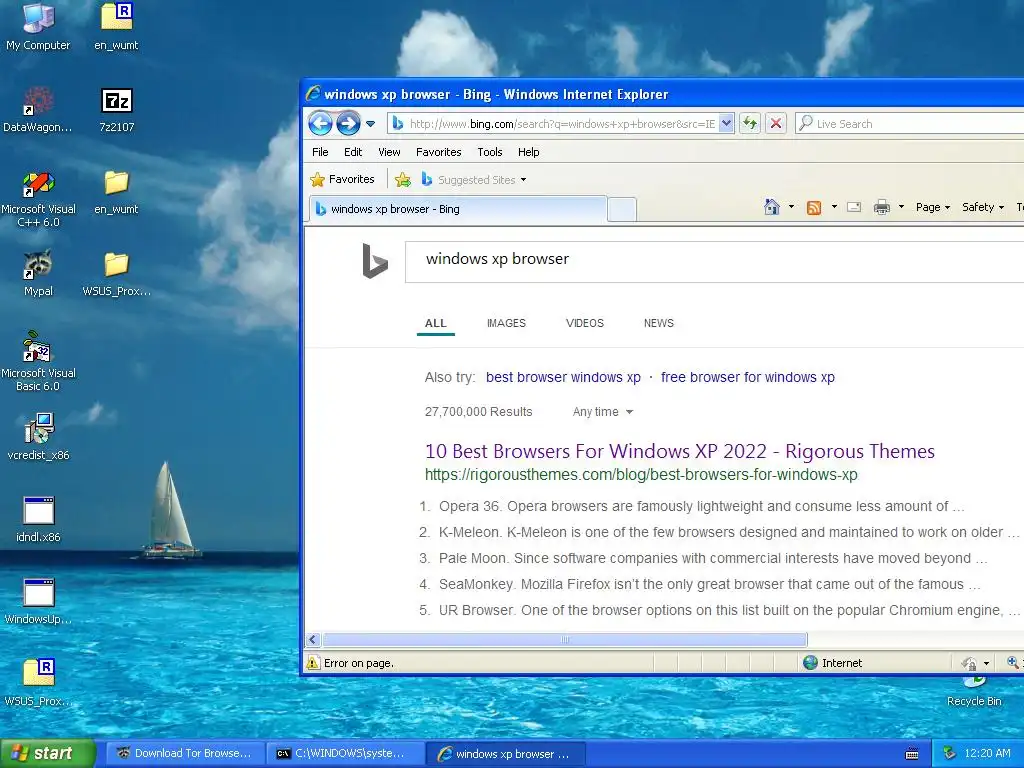Screen dimensions: 1024x768
Task: Click the horizontal scrollbar thumb
Action: 565,639
